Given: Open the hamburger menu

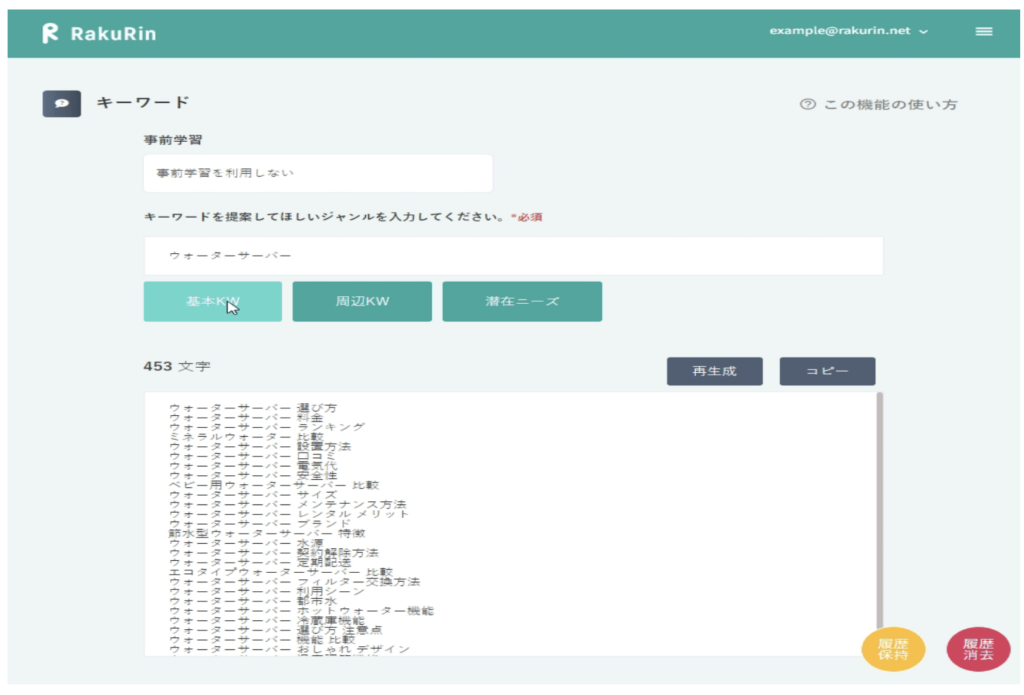Looking at the screenshot, I should point(983,31).
